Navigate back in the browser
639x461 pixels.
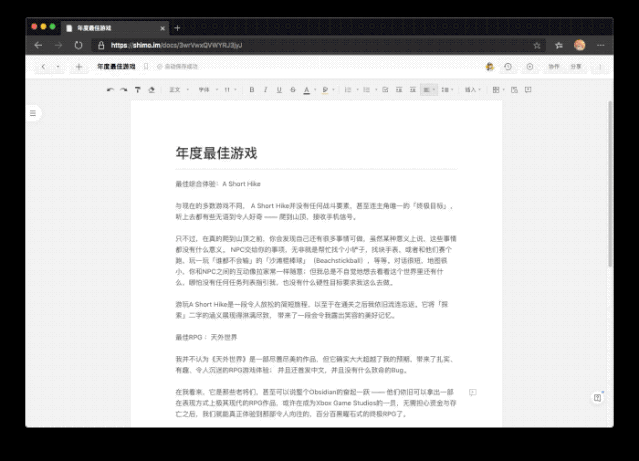(38, 45)
